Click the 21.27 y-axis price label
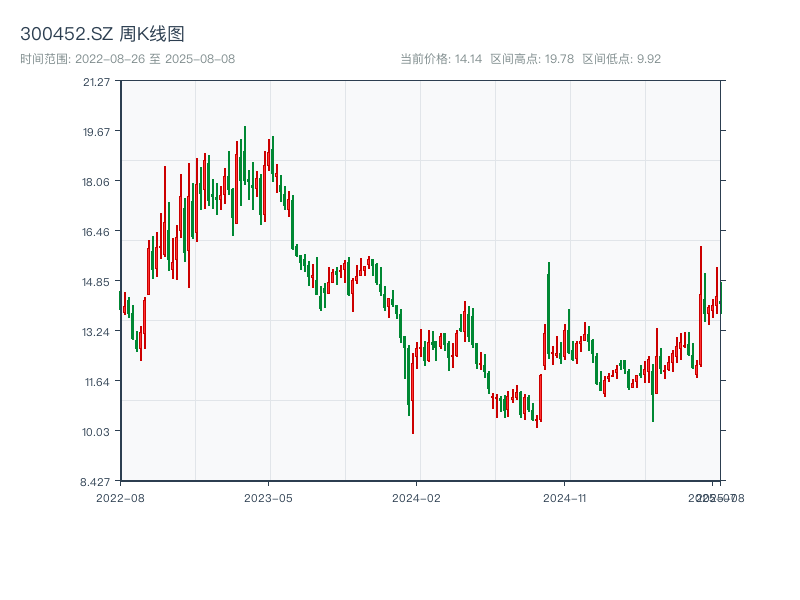This screenshot has height=600, width=800. (97, 81)
